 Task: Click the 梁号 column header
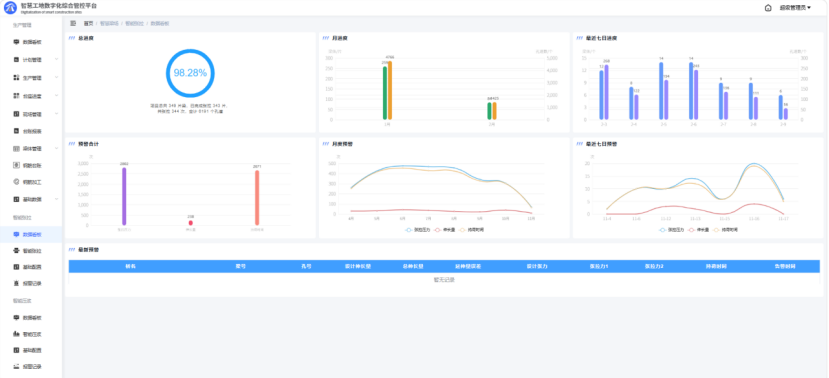(x=241, y=266)
